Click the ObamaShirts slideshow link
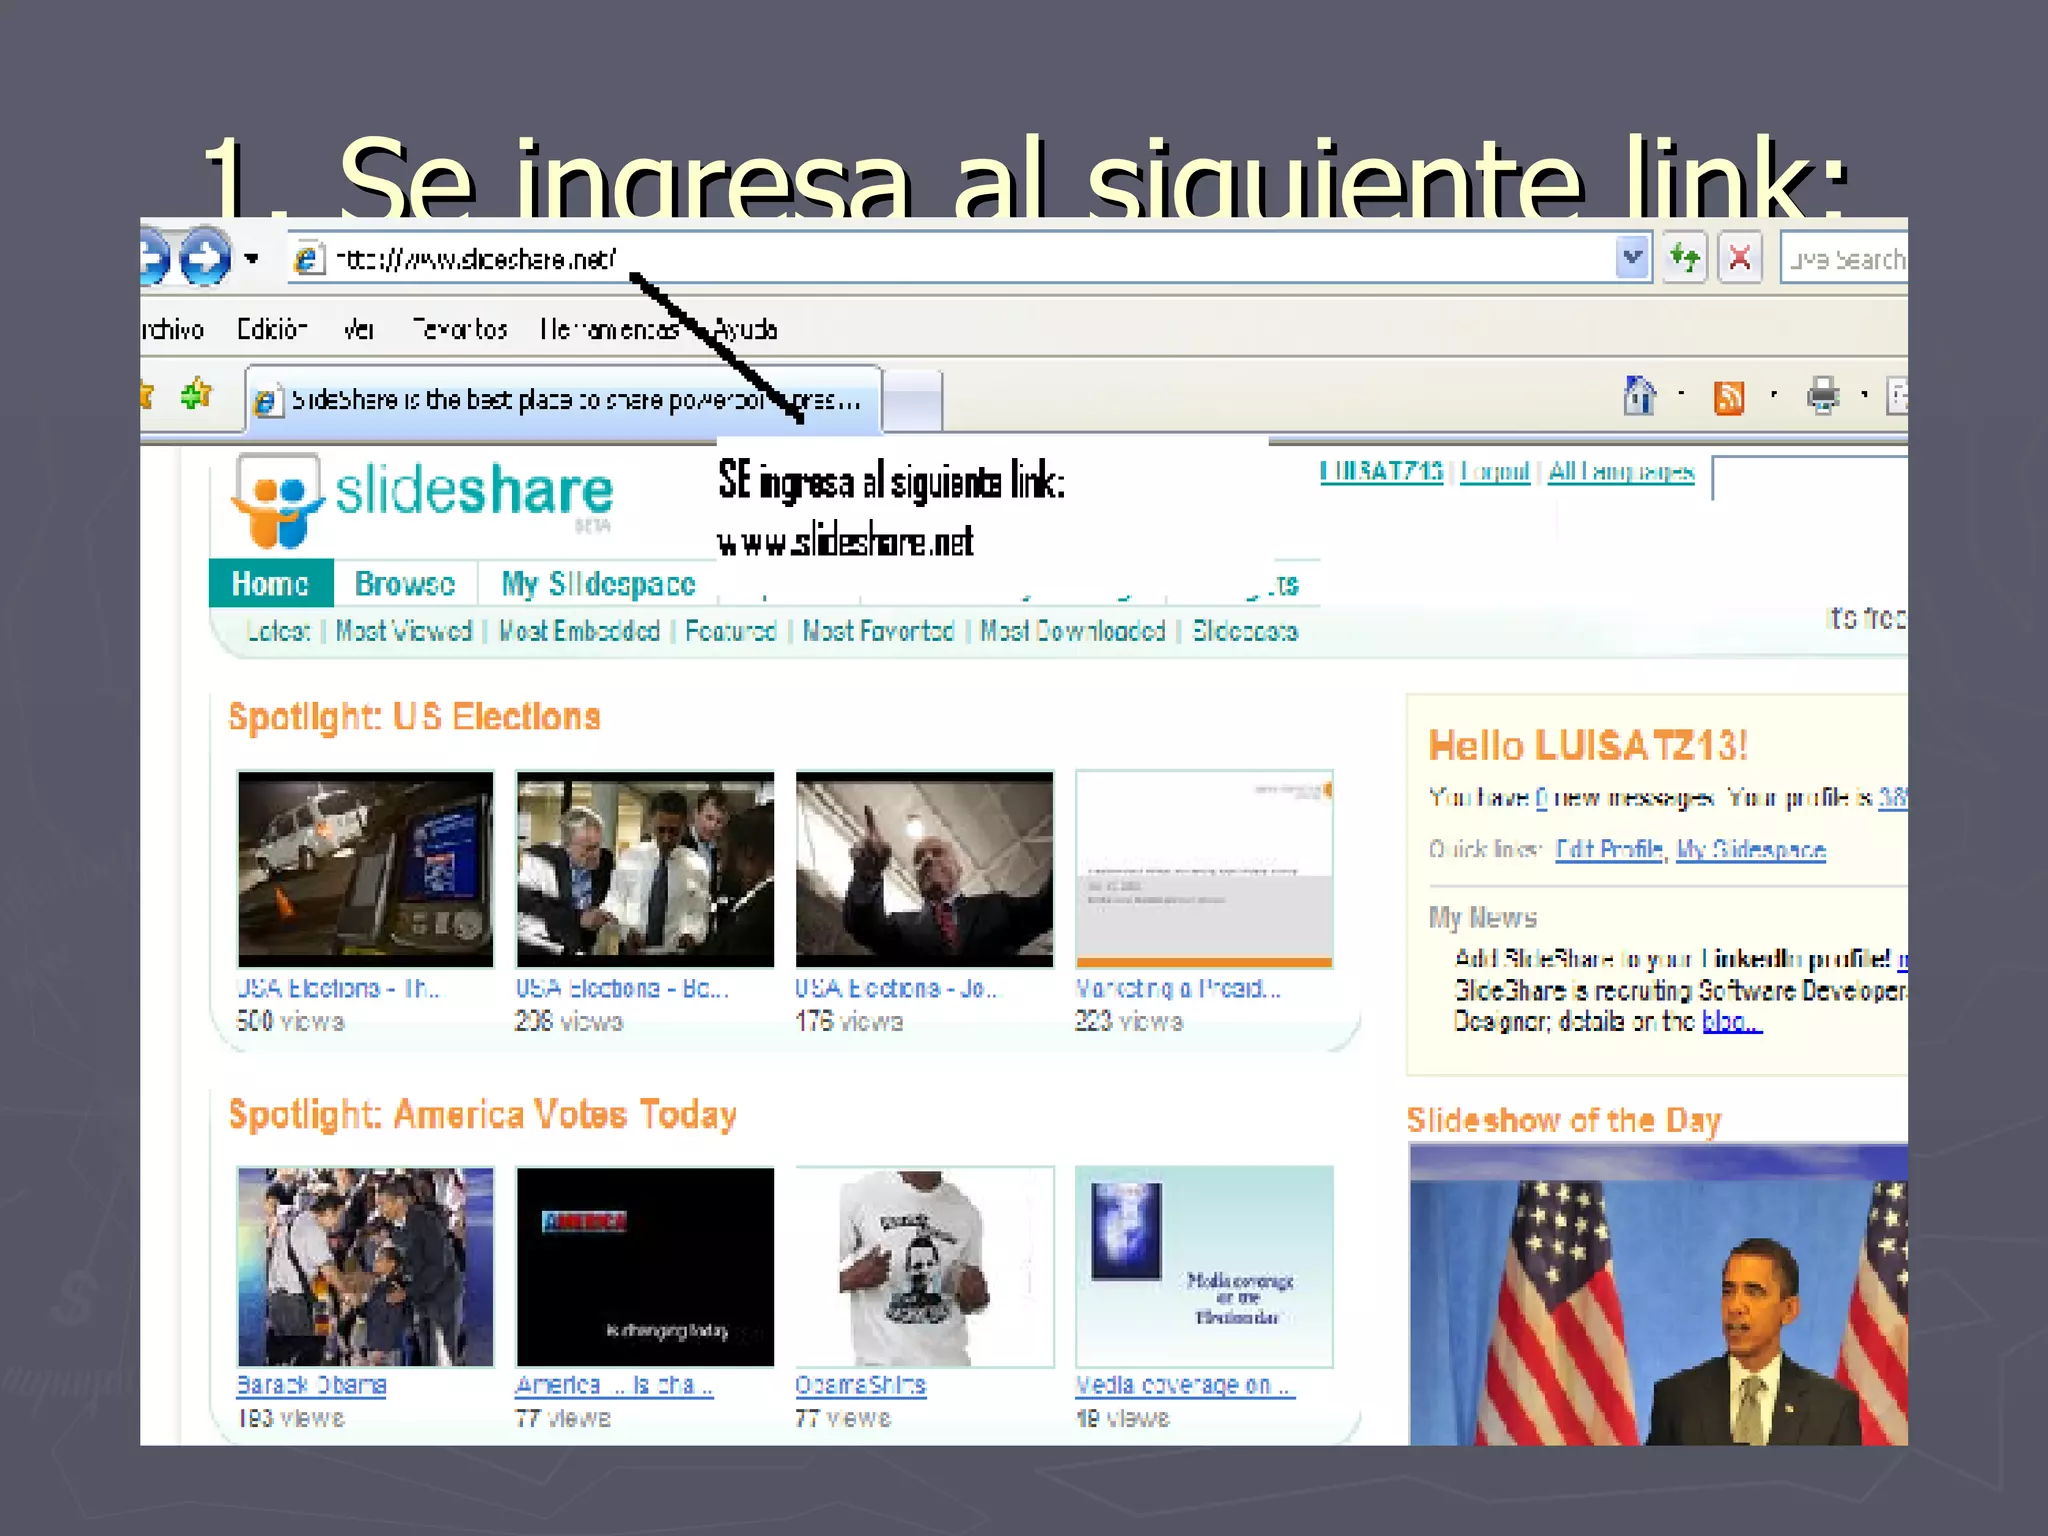 (x=861, y=1385)
